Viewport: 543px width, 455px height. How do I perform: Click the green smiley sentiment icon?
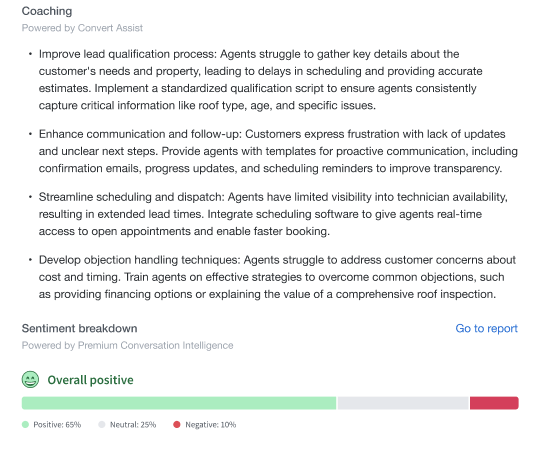point(30,380)
